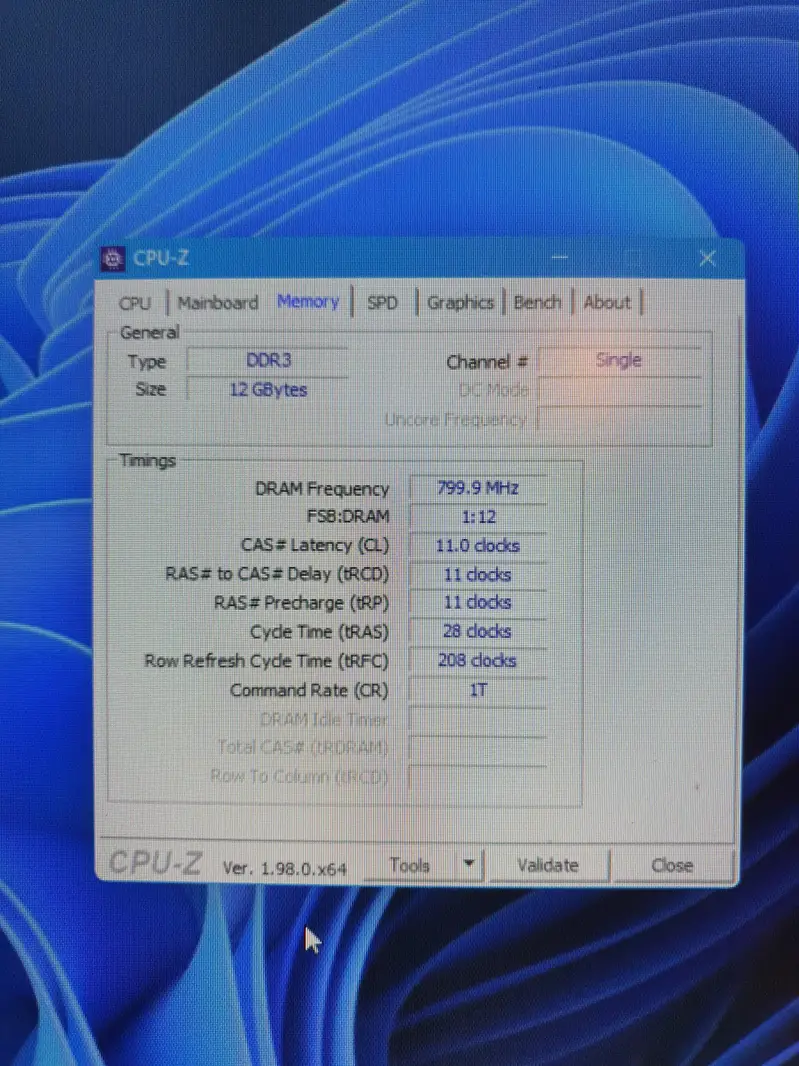The width and height of the screenshot is (799, 1066).
Task: Click the Command Rate 1T field
Action: [x=478, y=690]
